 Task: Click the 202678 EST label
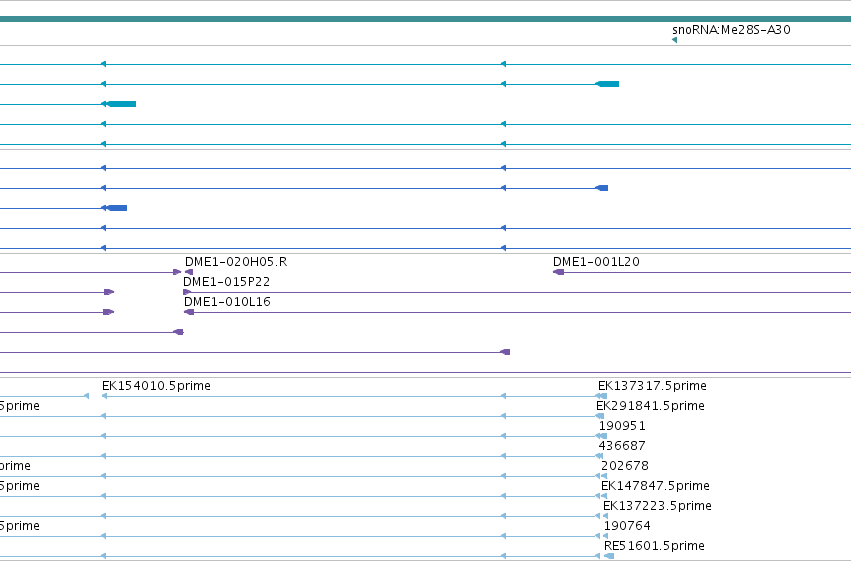tap(625, 466)
